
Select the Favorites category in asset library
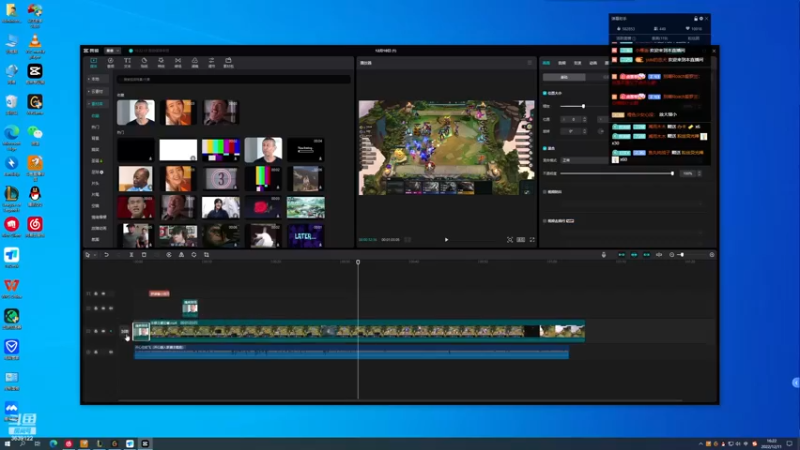(95, 116)
